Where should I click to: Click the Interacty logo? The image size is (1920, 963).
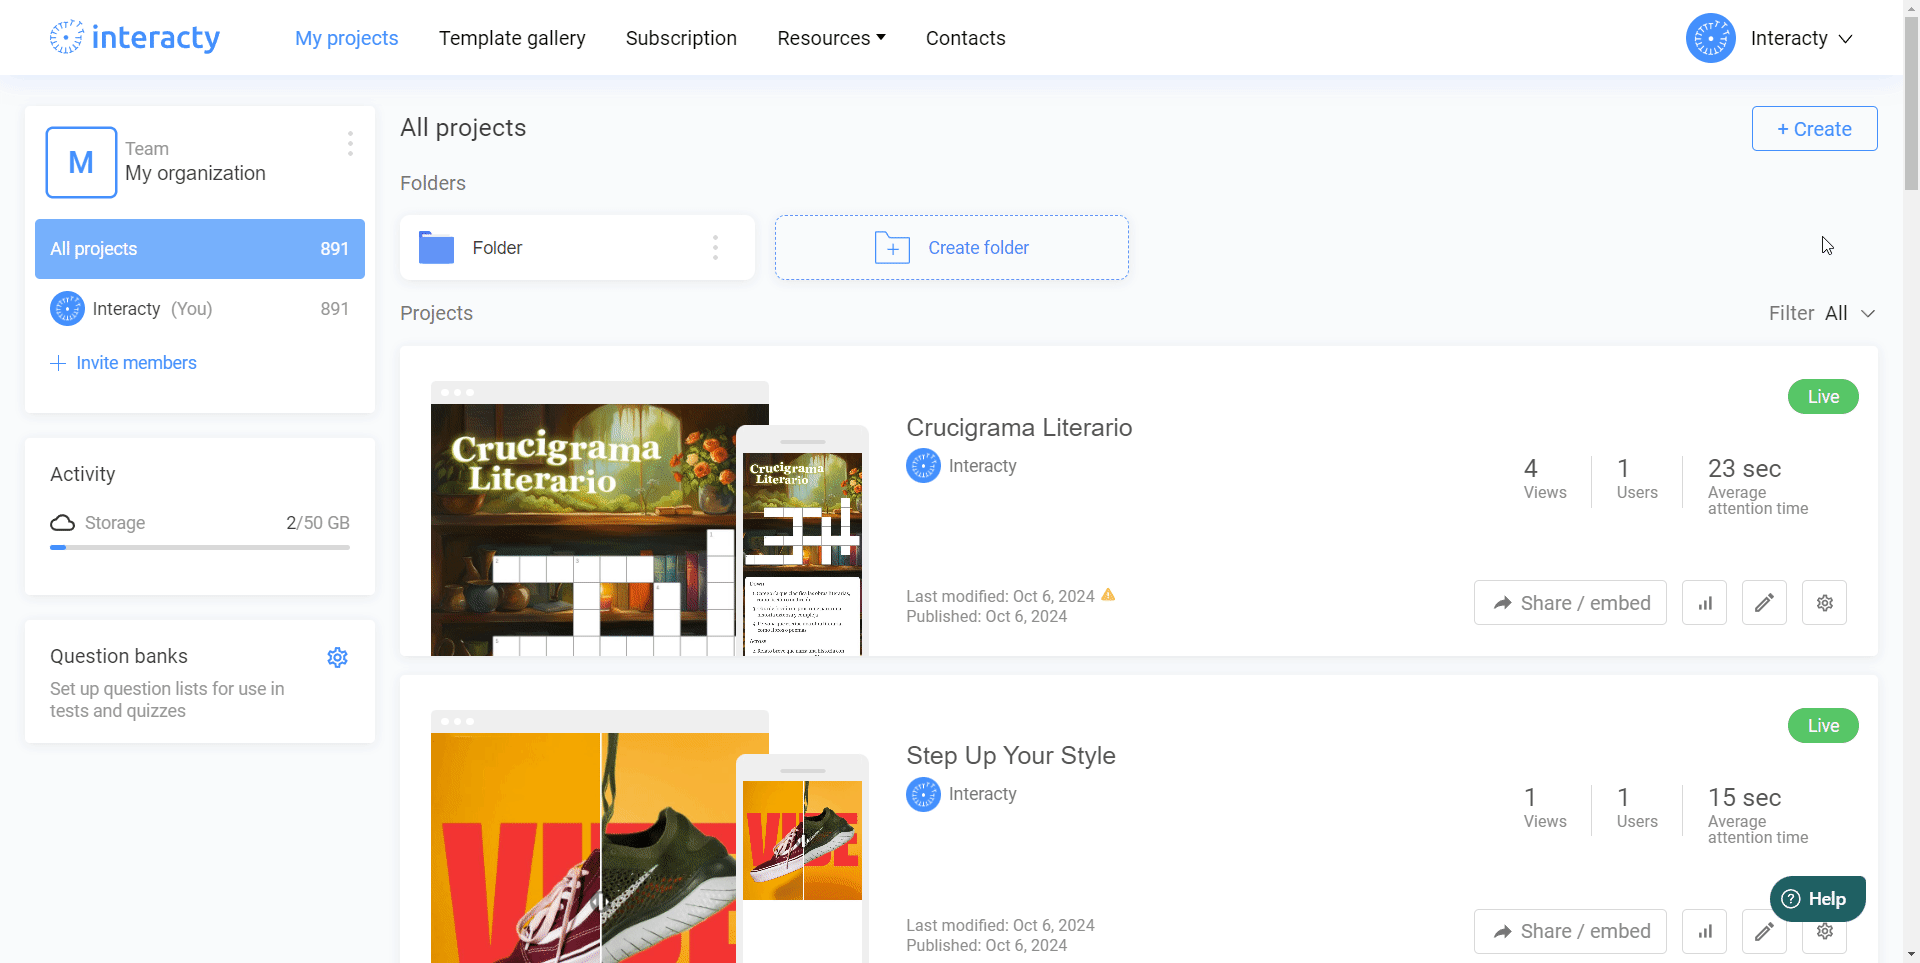pyautogui.click(x=135, y=38)
